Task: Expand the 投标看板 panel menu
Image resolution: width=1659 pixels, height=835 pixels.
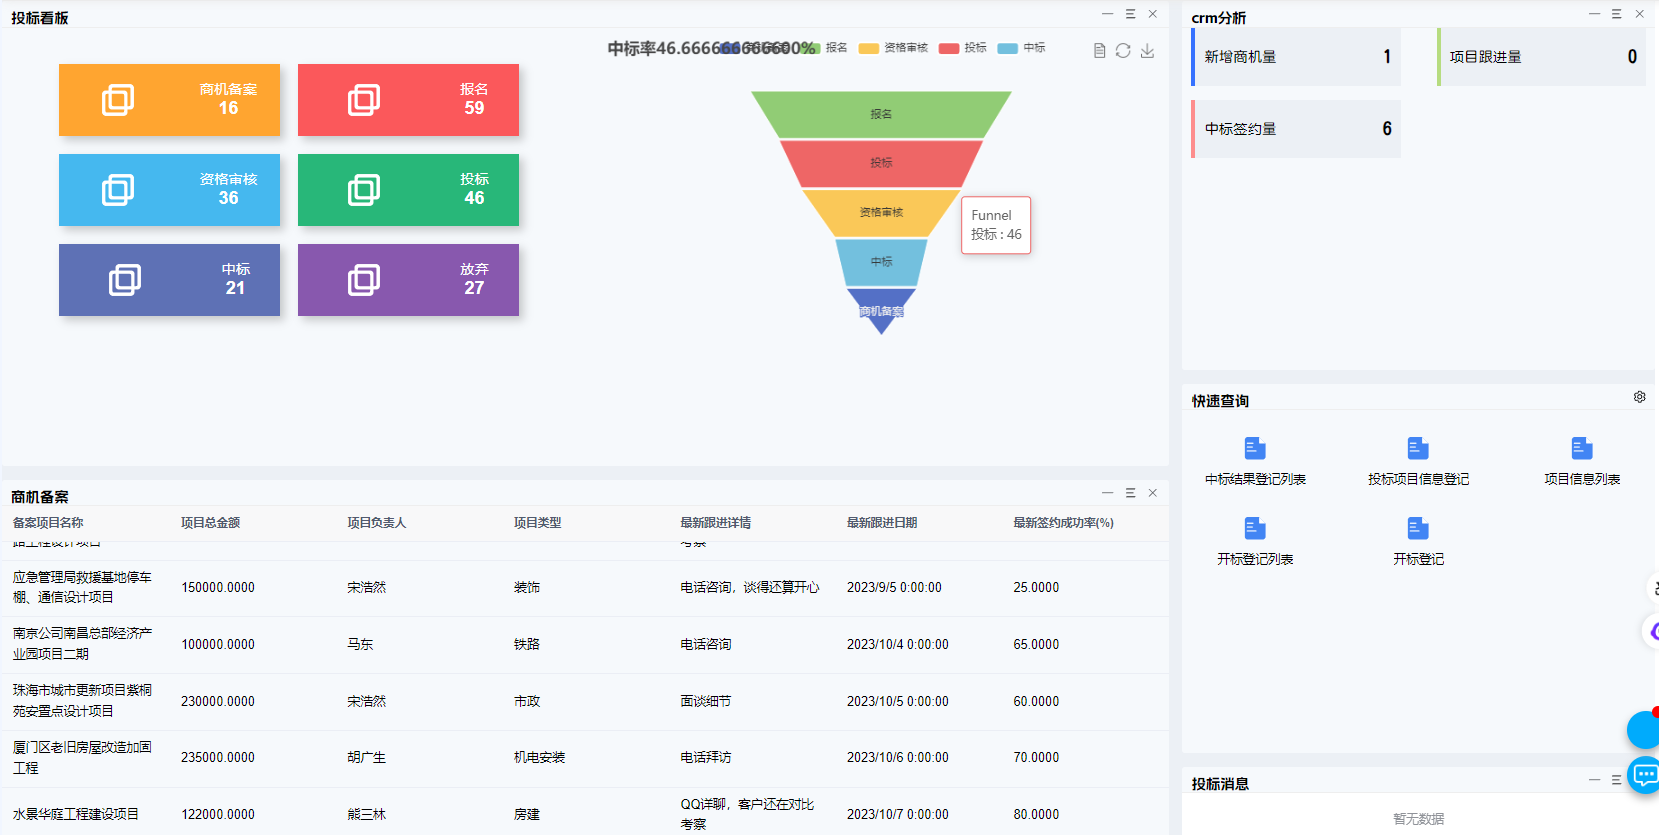Action: [1130, 14]
